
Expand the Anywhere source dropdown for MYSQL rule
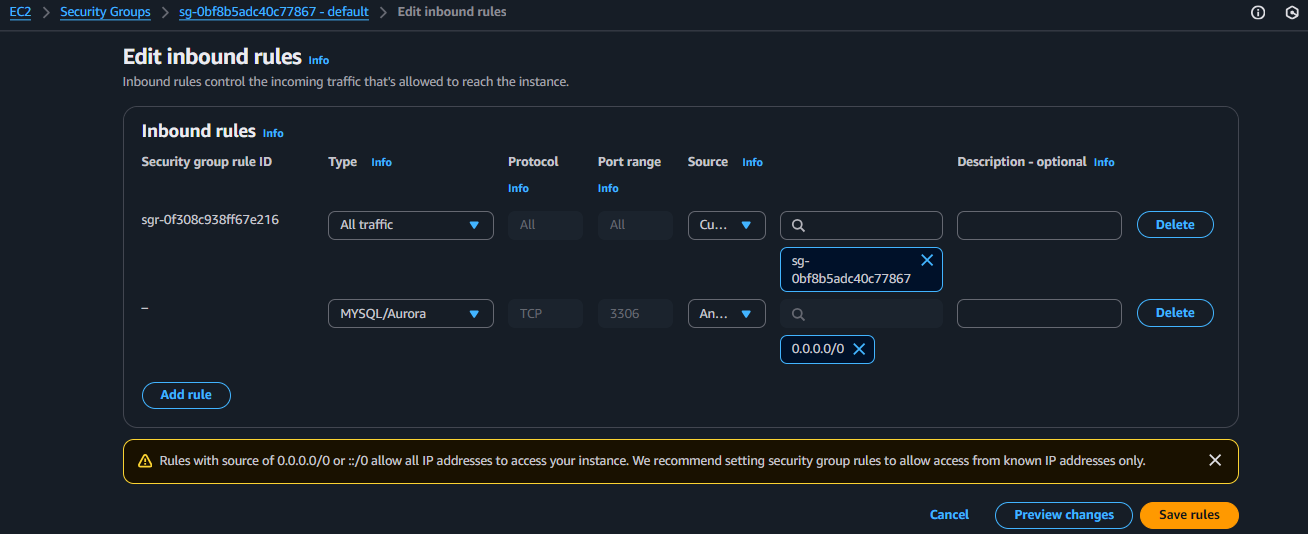[x=726, y=313]
